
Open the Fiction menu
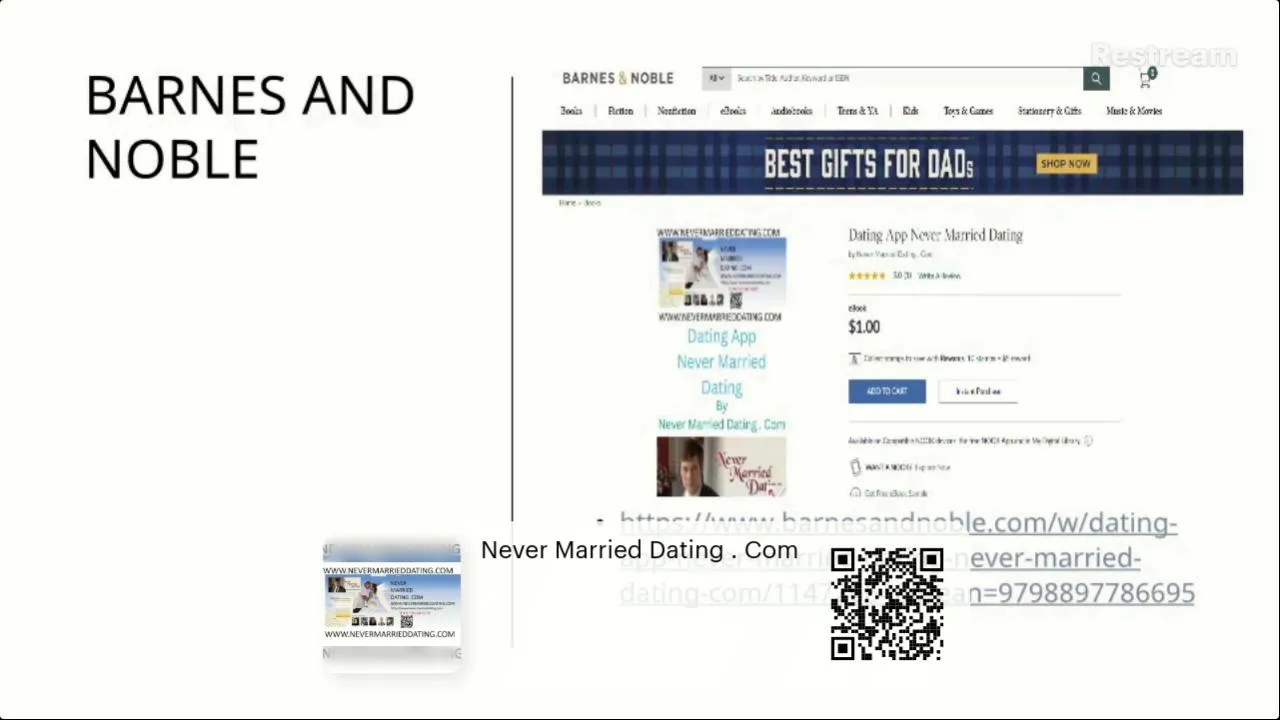pyautogui.click(x=620, y=111)
